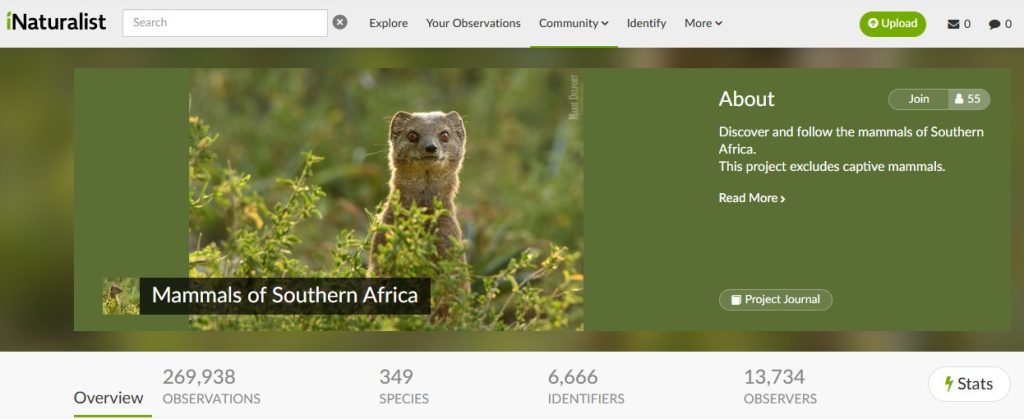Open Your Observations
The image size is (1024, 419).
(x=473, y=23)
